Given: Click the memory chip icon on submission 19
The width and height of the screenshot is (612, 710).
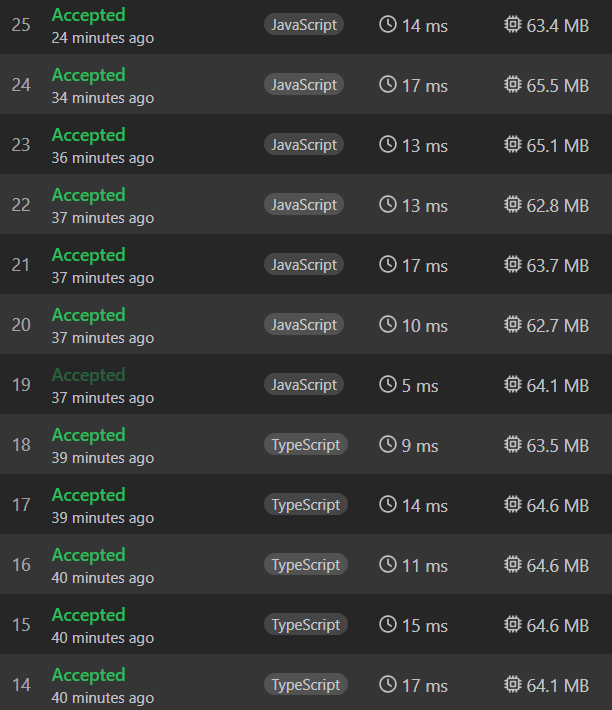Looking at the screenshot, I should point(513,384).
